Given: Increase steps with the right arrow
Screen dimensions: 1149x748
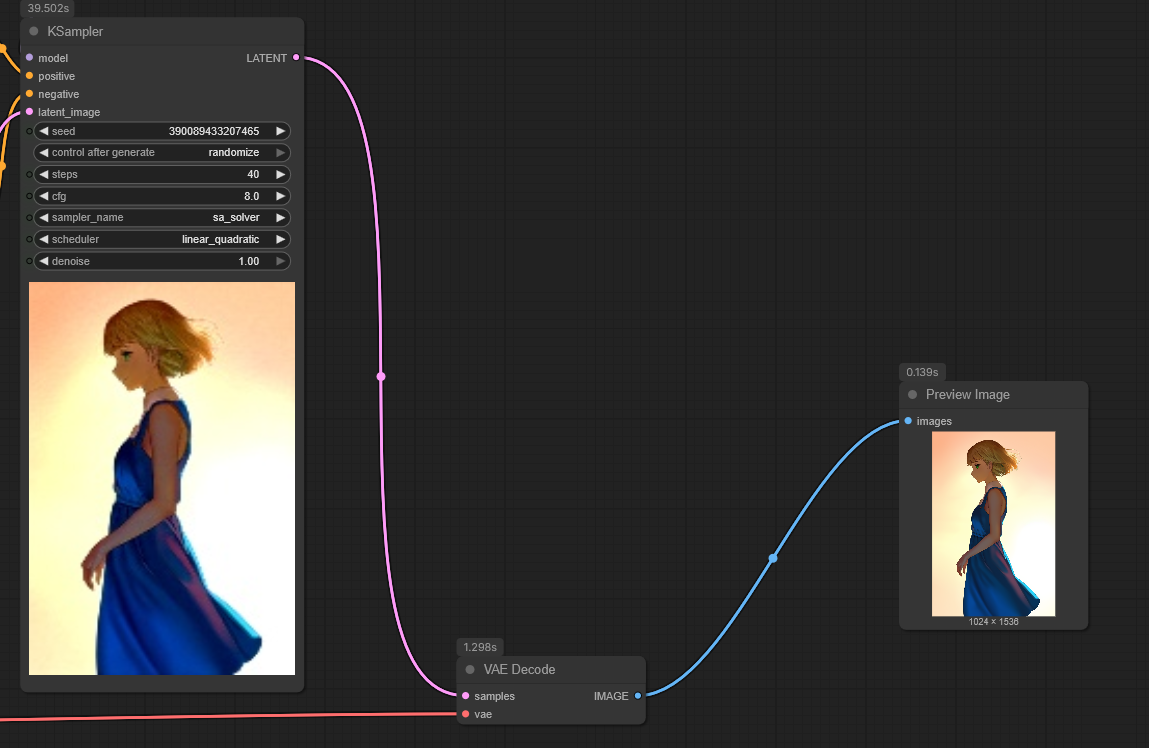Looking at the screenshot, I should 280,174.
